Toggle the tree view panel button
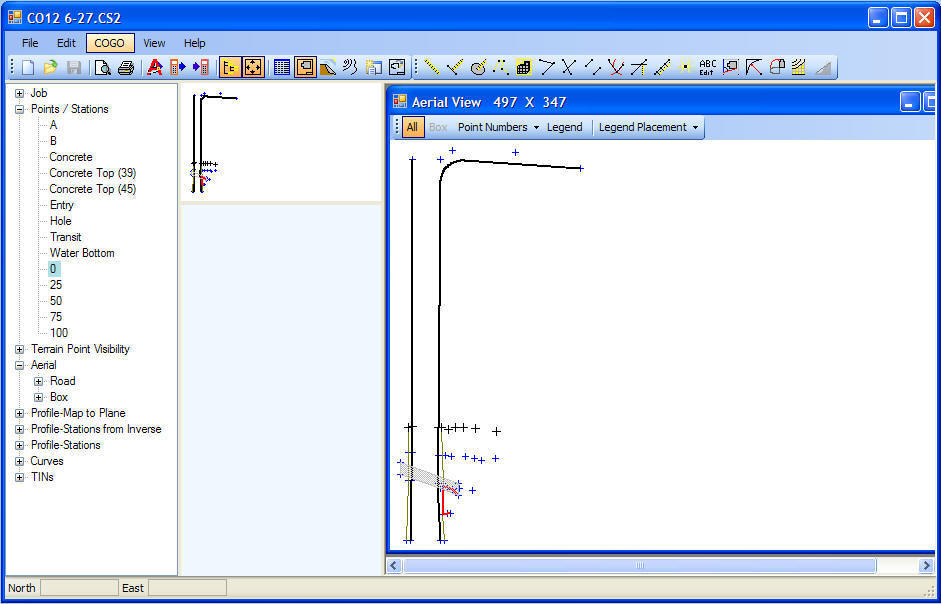 [230, 68]
